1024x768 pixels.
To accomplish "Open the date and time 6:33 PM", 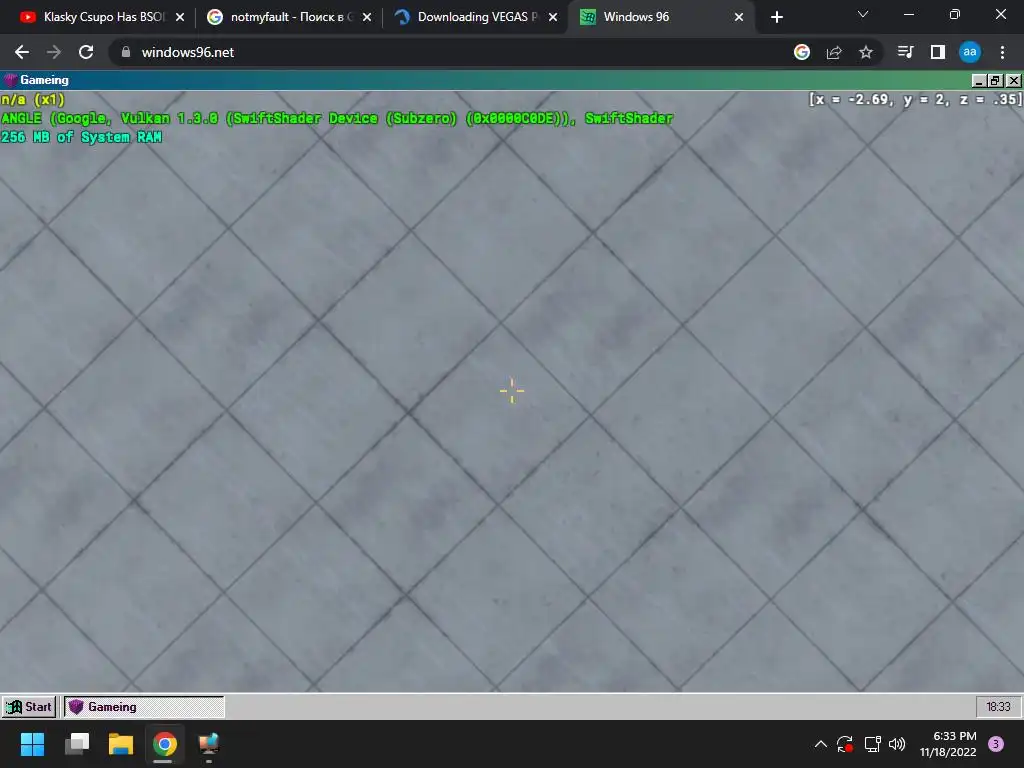I will (x=948, y=744).
